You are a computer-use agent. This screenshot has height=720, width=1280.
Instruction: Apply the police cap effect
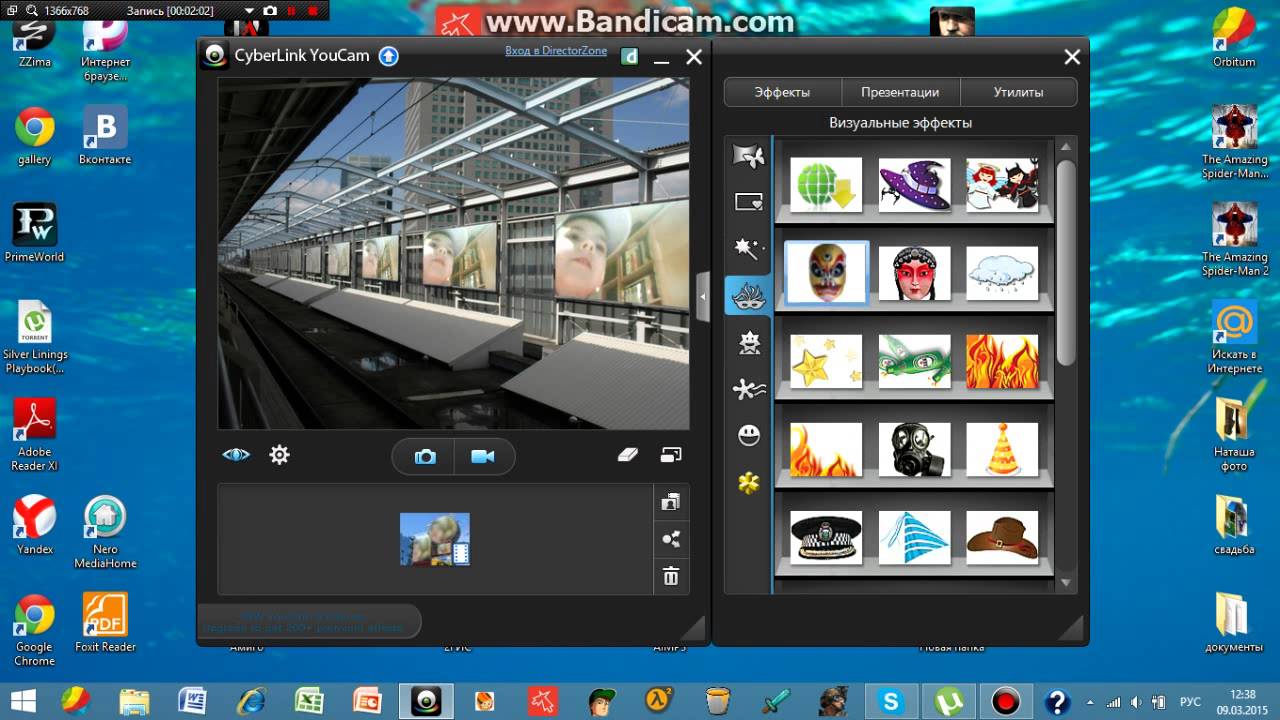[x=826, y=537]
